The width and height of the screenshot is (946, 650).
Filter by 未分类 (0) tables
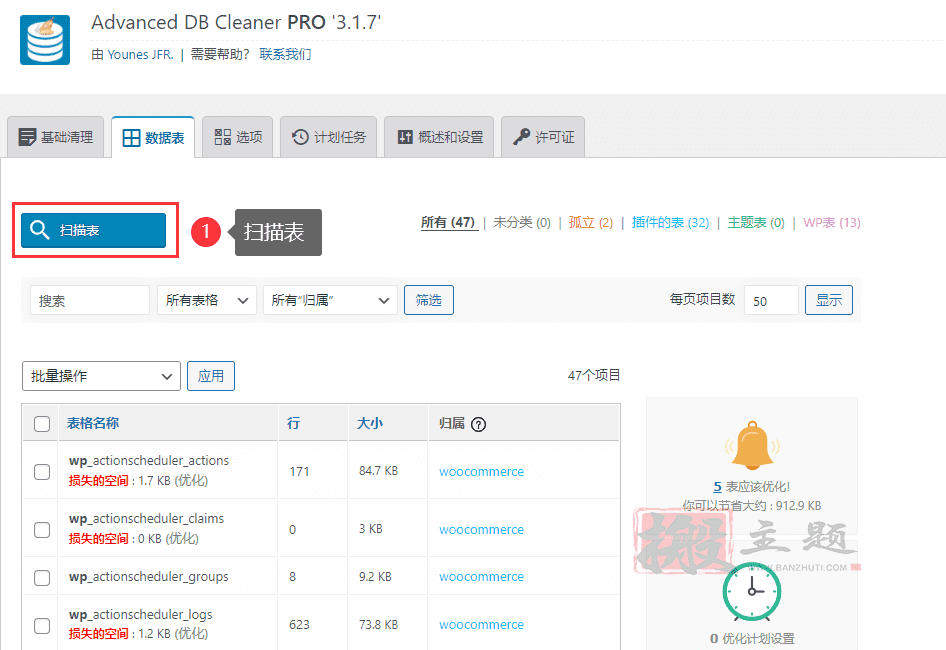pos(522,222)
